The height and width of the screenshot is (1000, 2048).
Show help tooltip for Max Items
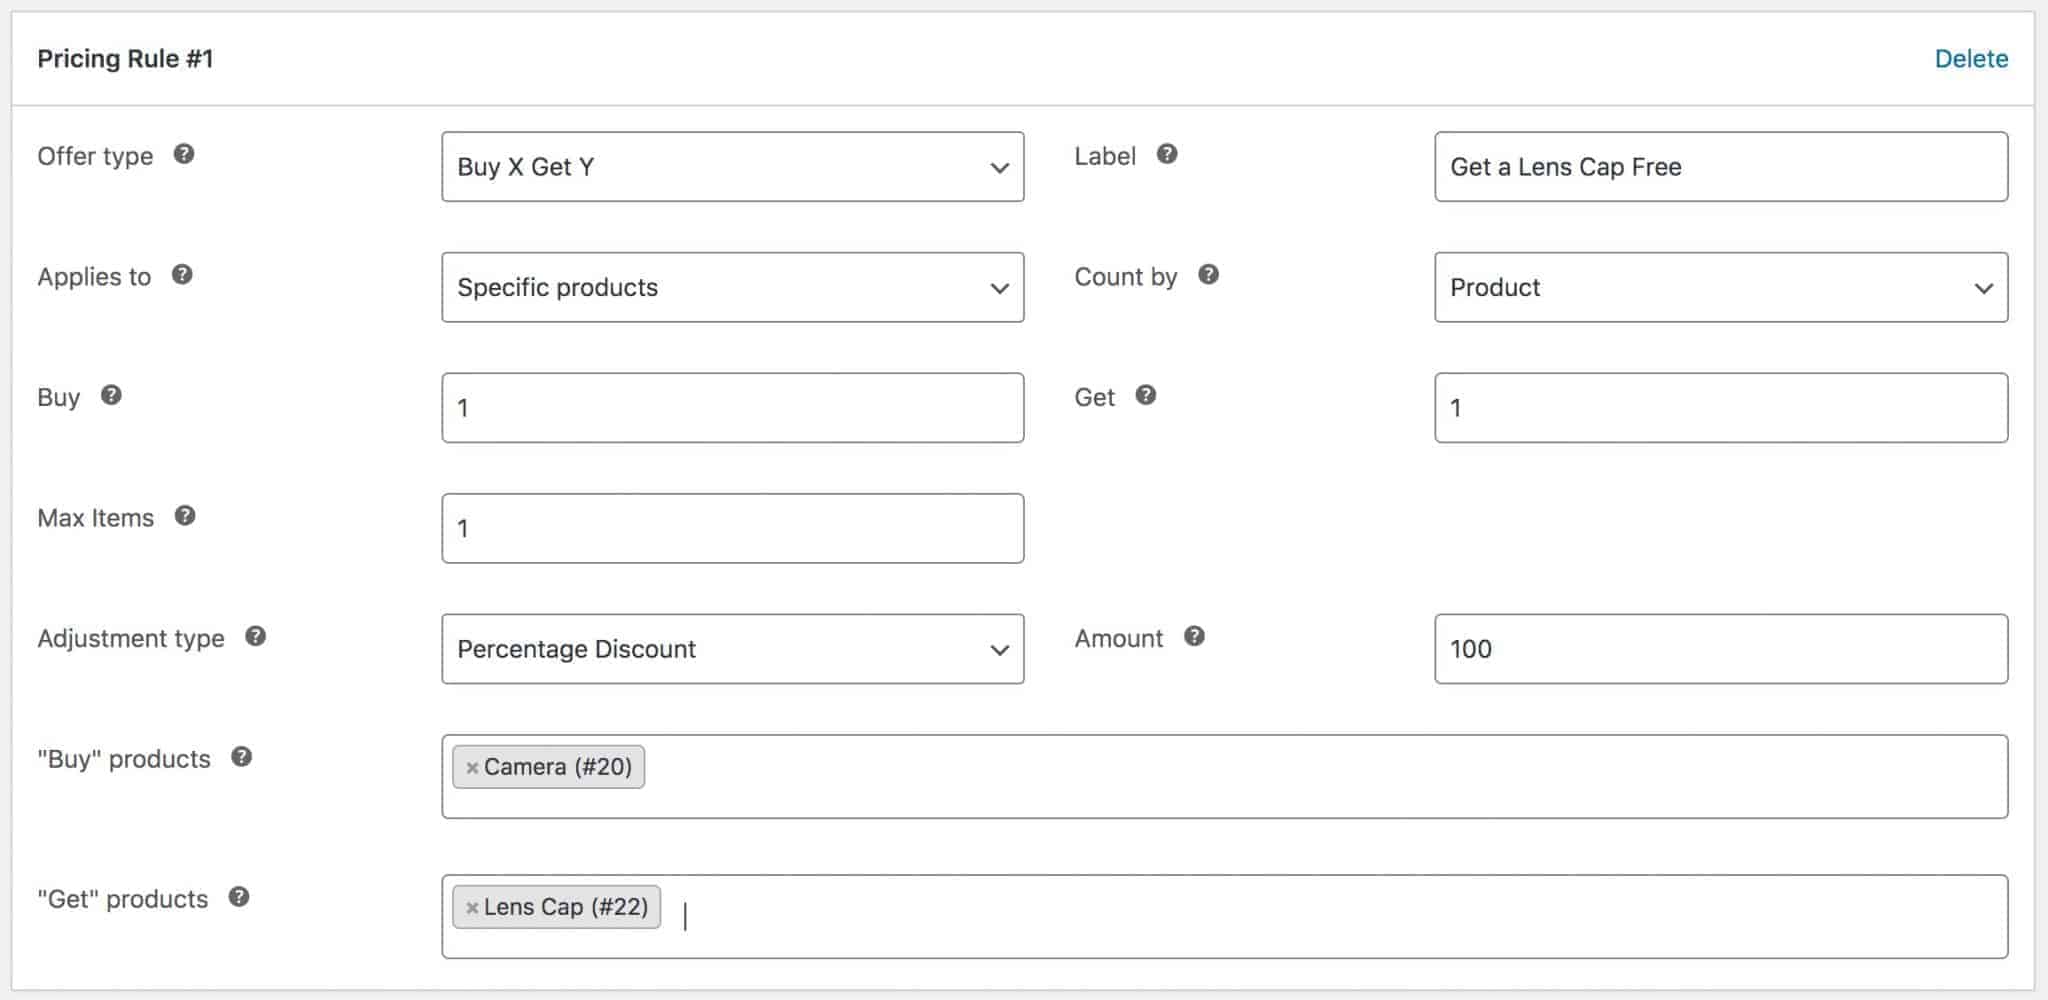point(185,516)
